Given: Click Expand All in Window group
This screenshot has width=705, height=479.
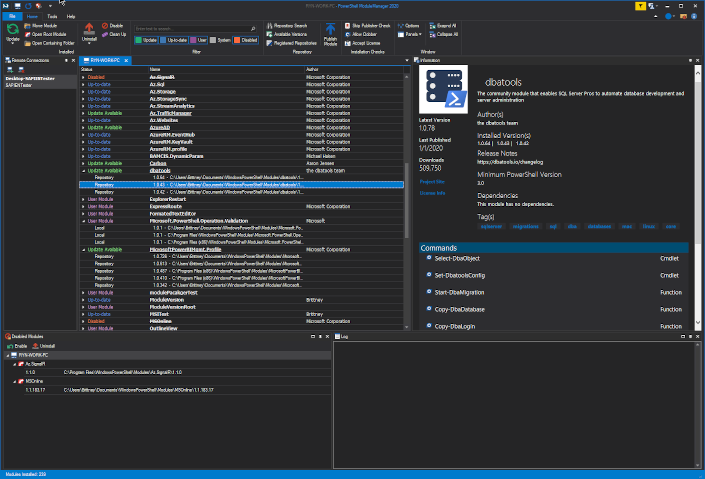Looking at the screenshot, I should point(442,26).
